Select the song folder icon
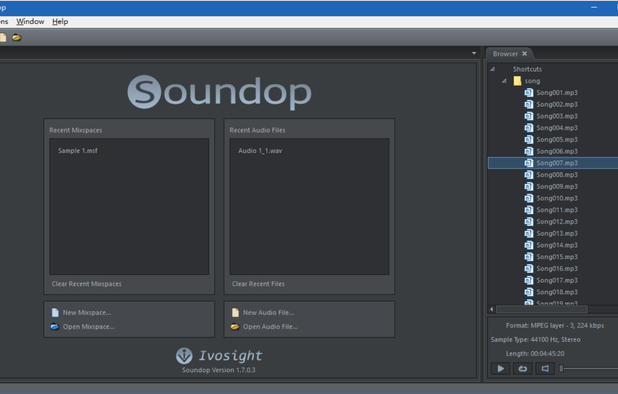The width and height of the screenshot is (618, 394). pos(517,81)
